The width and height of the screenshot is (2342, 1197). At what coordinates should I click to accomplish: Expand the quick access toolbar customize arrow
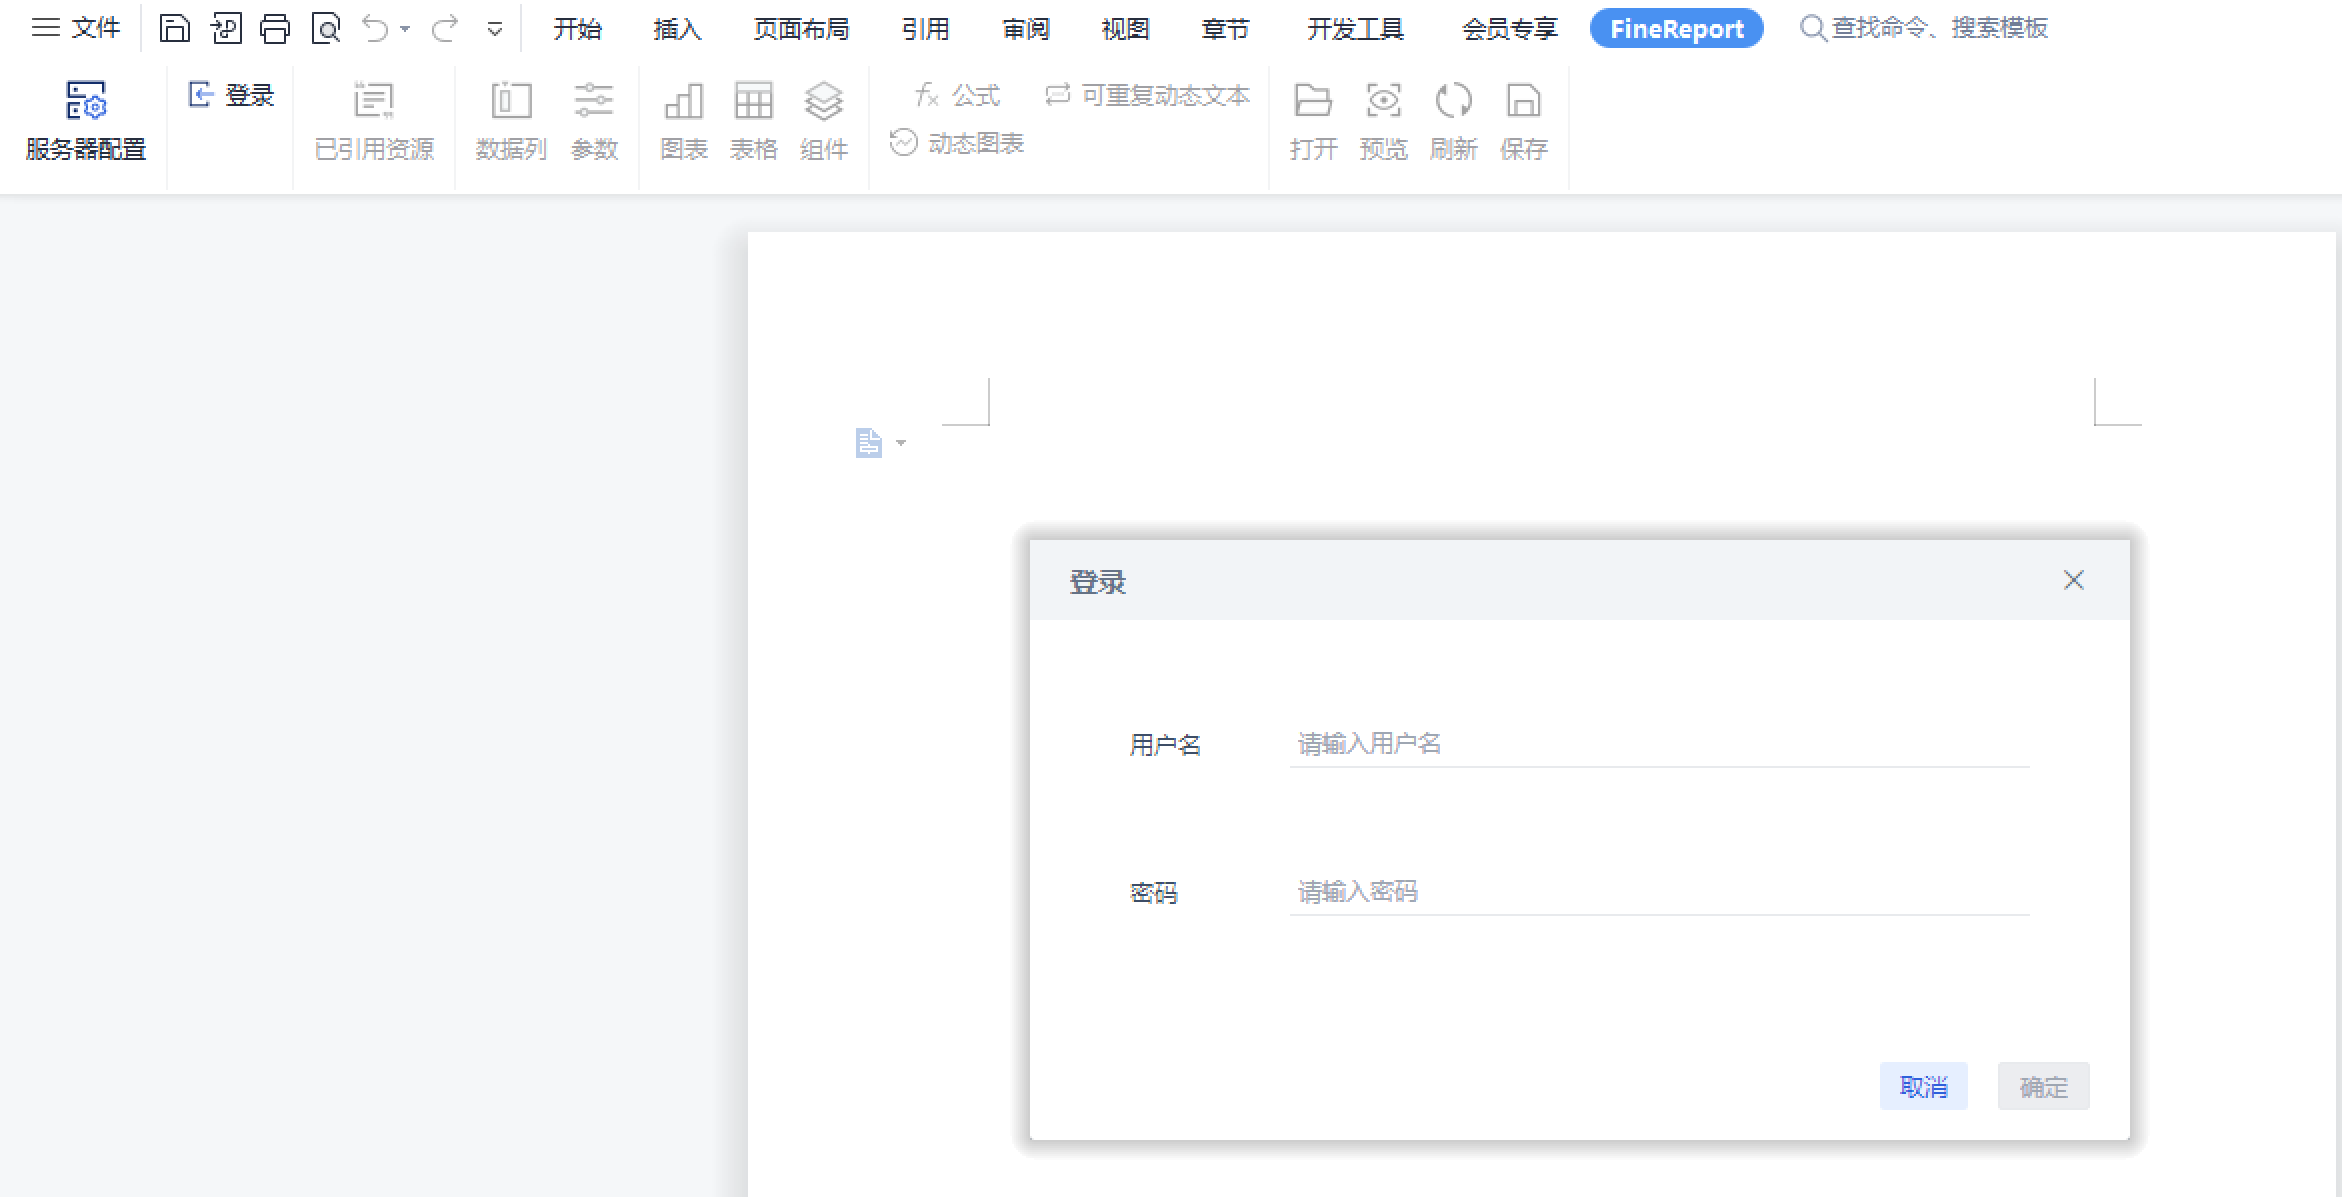click(494, 30)
